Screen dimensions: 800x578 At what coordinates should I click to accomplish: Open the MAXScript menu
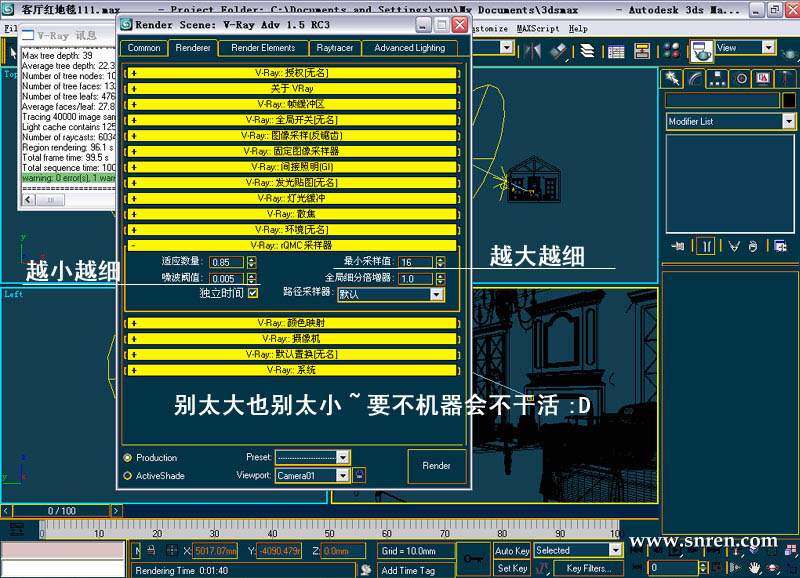[538, 29]
